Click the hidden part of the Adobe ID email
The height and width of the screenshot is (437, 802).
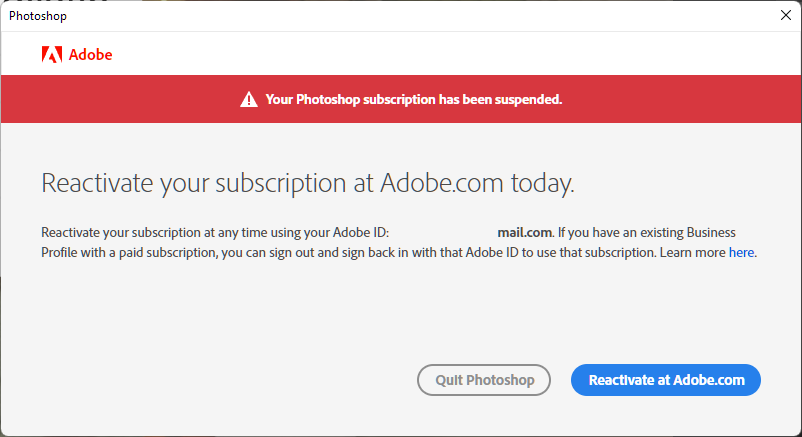[x=456, y=233]
